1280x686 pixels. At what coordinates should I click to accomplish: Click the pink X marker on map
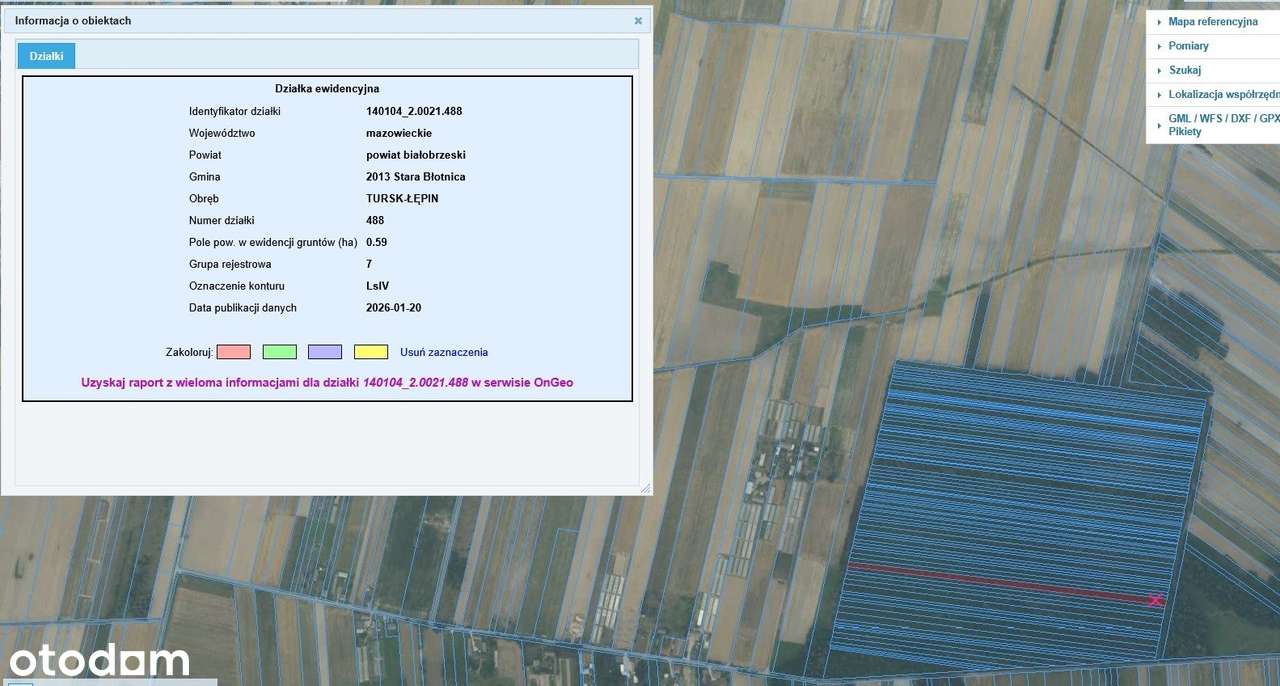pyautogui.click(x=1155, y=600)
